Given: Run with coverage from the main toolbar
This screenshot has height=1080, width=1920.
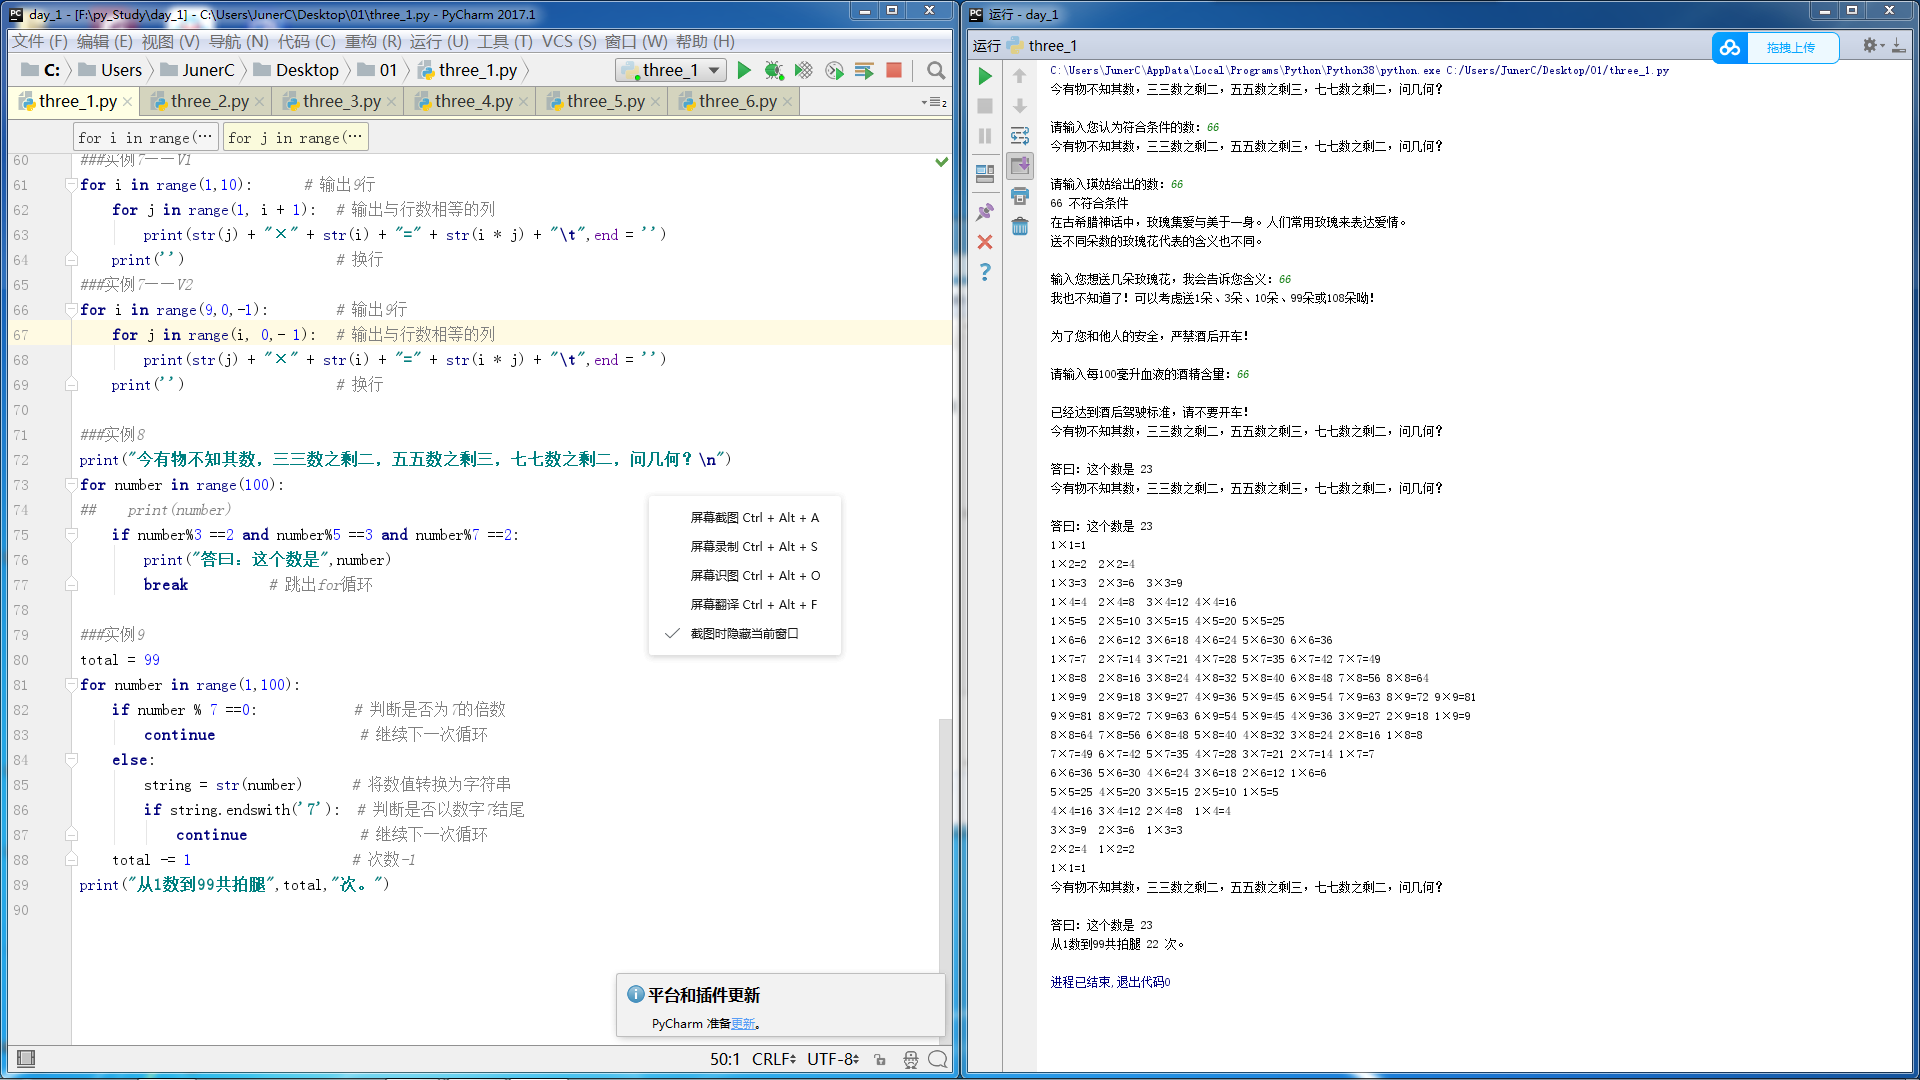Looking at the screenshot, I should pos(803,70).
